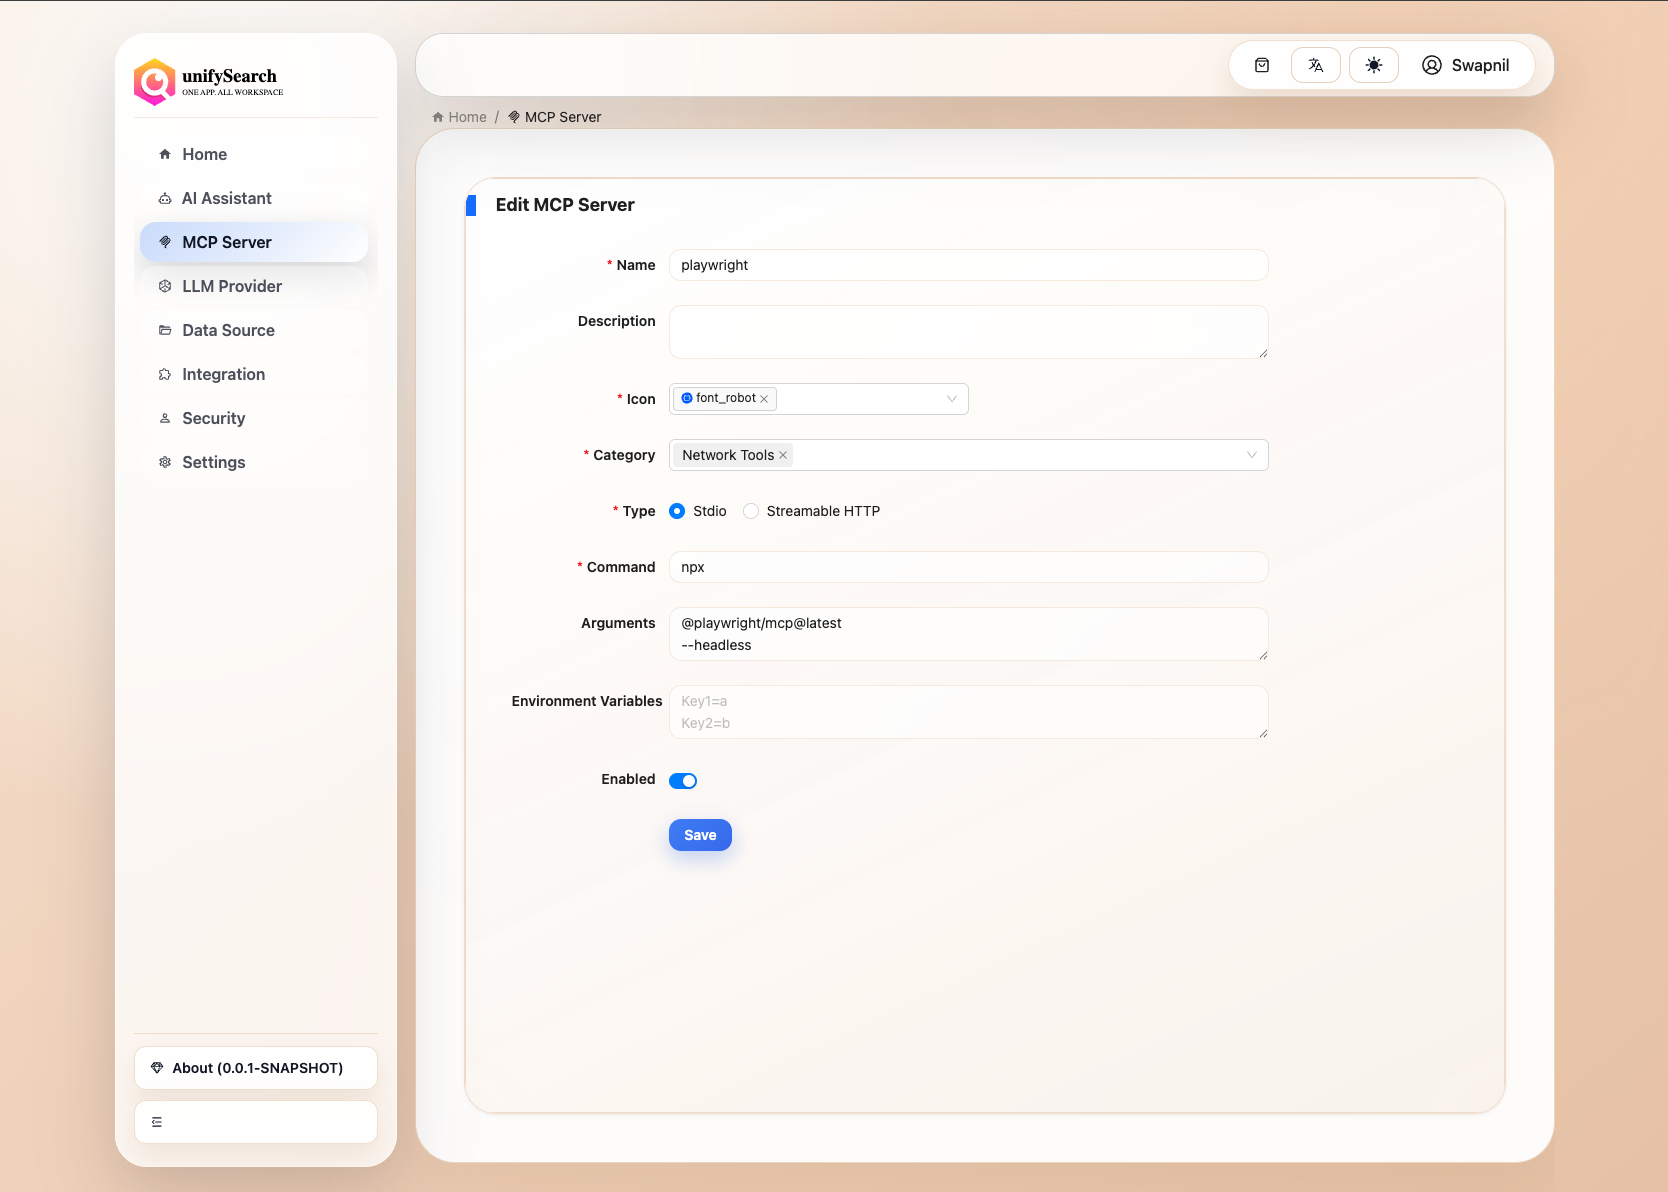The width and height of the screenshot is (1668, 1192).
Task: Go to Data Source in sidebar
Action: (228, 330)
